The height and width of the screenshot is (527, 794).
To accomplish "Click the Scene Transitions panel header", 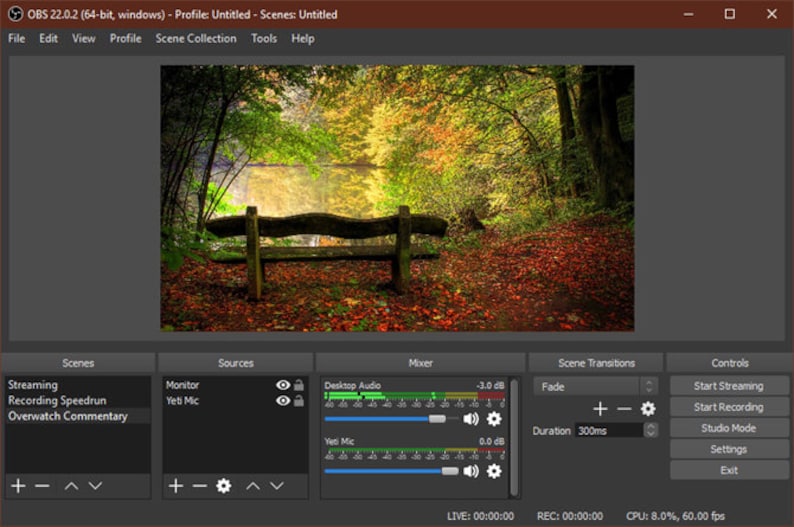I will point(596,363).
